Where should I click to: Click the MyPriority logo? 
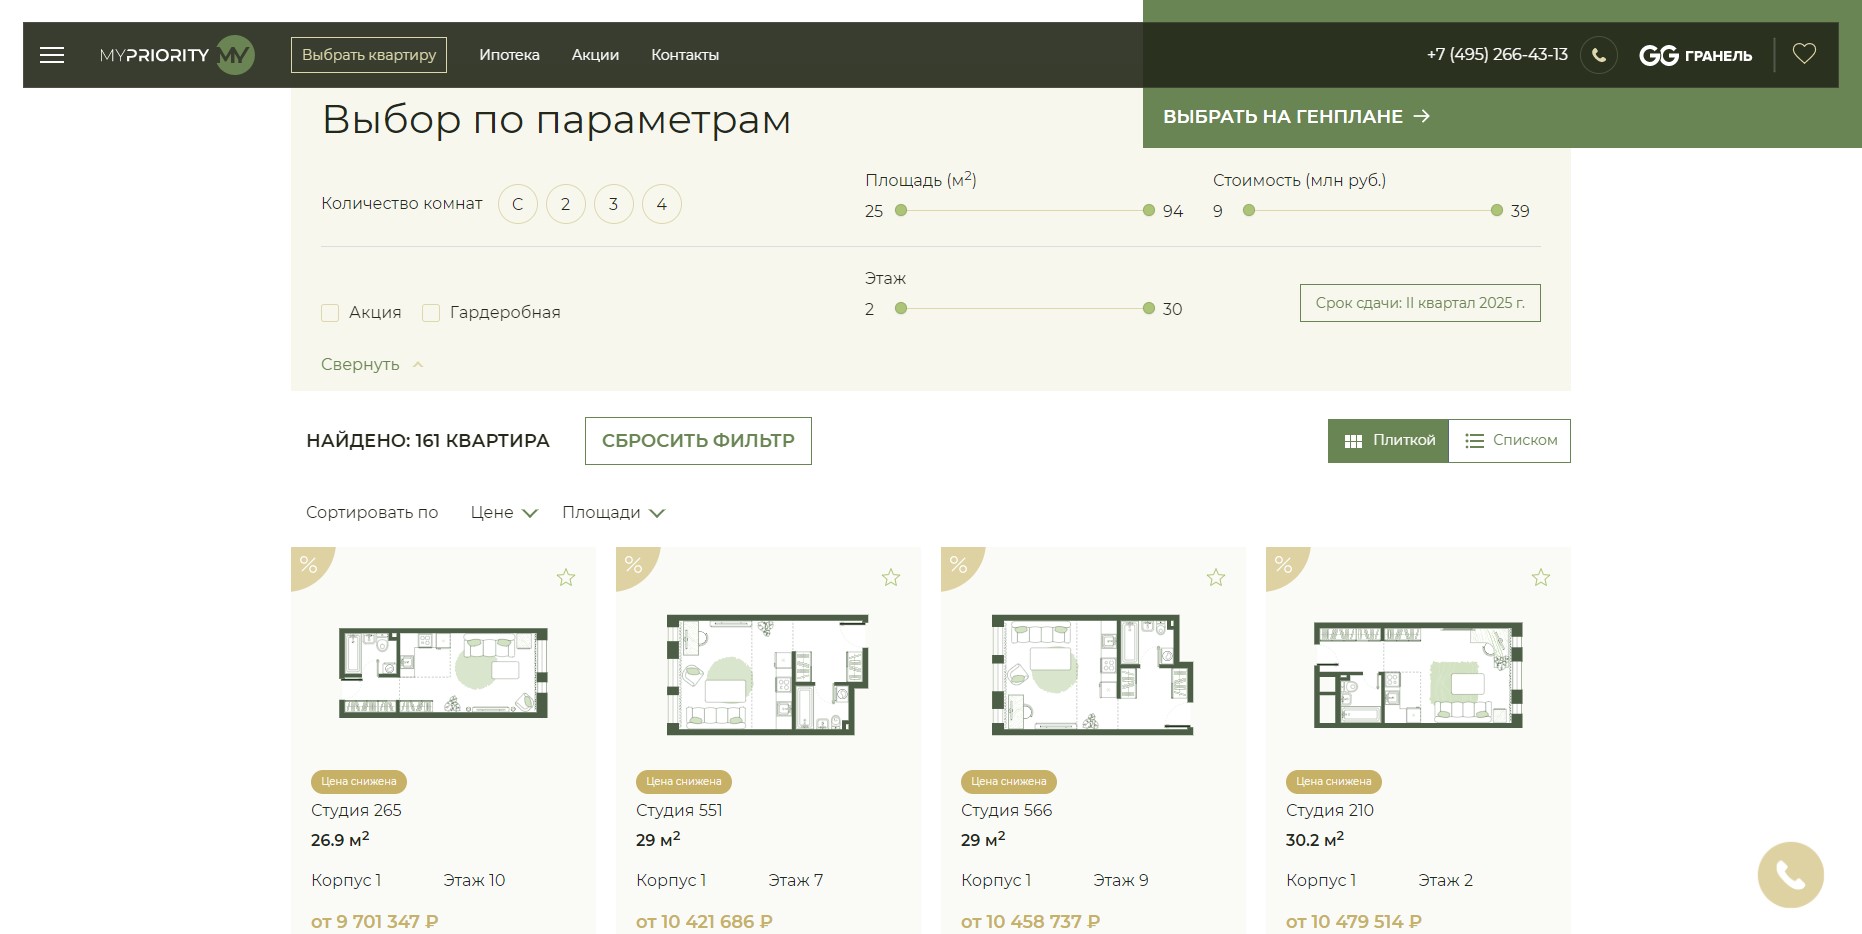point(177,55)
